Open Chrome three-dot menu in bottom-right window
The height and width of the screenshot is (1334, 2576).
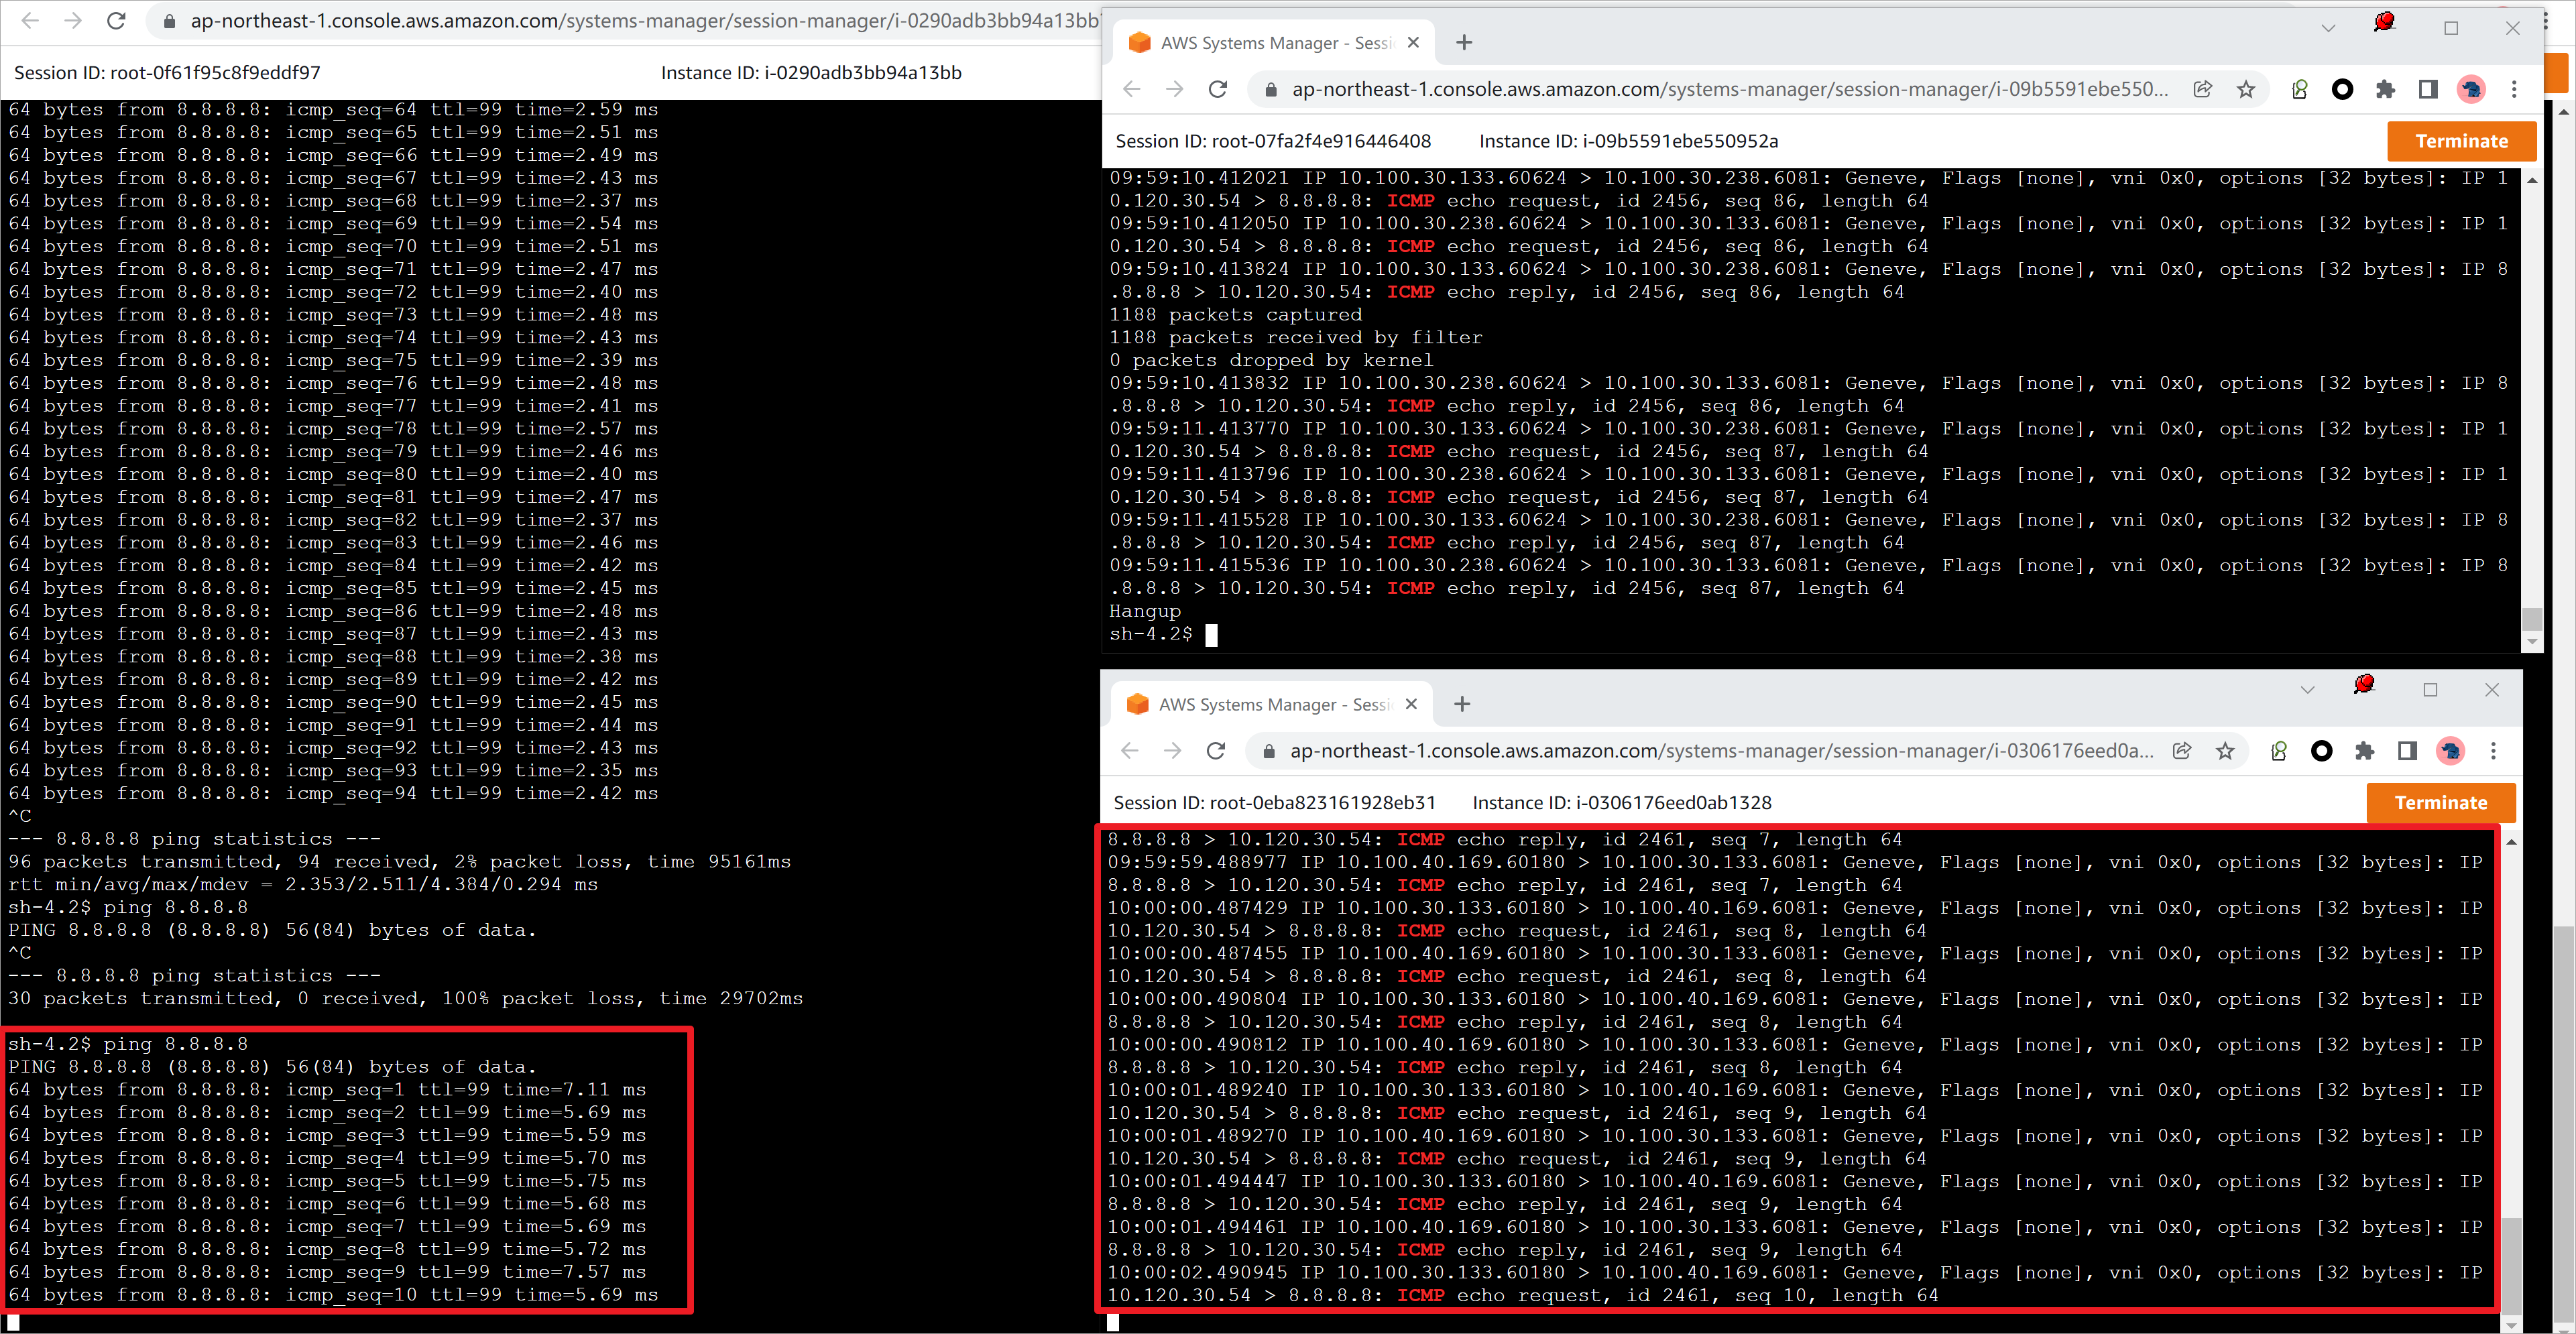tap(2493, 750)
